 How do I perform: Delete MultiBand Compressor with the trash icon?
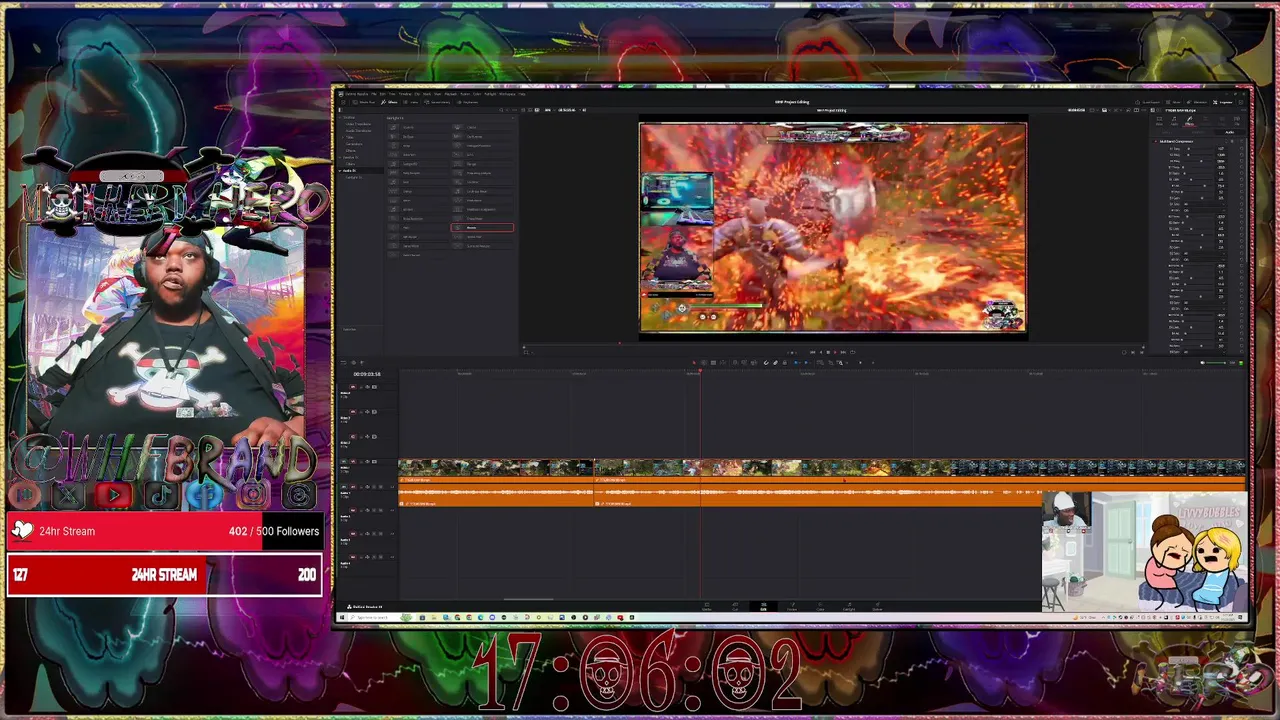[x=1232, y=141]
